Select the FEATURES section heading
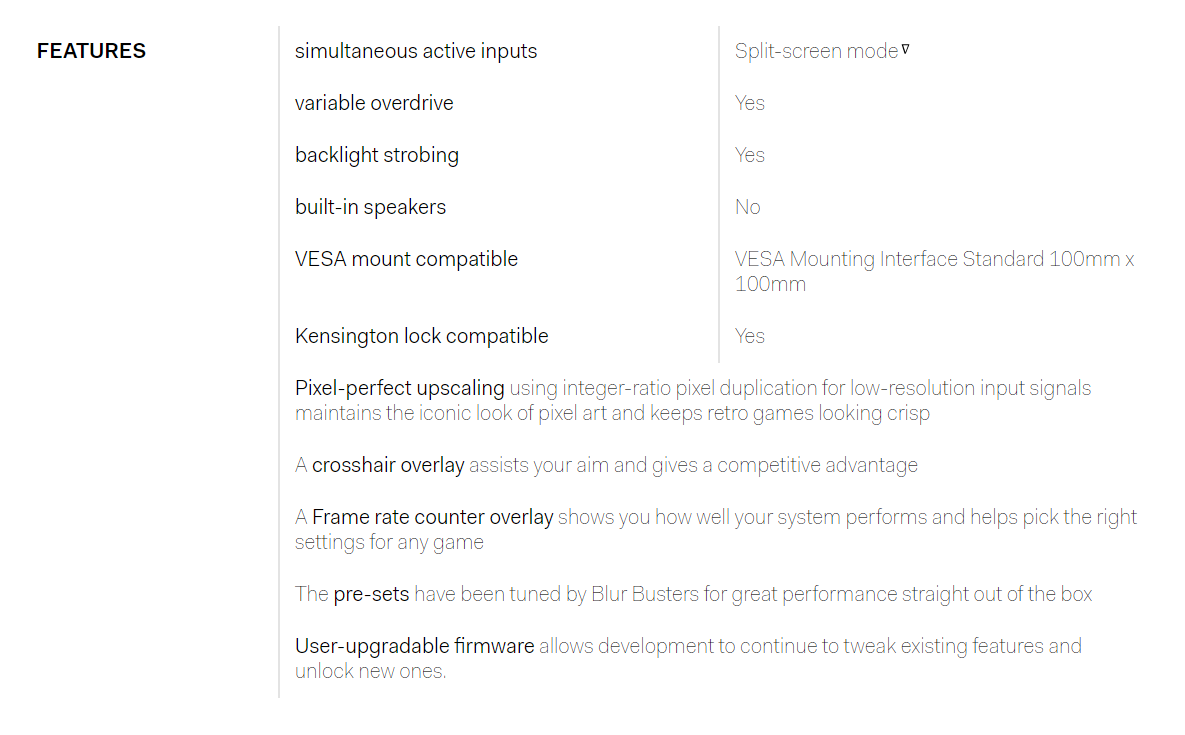 91,51
